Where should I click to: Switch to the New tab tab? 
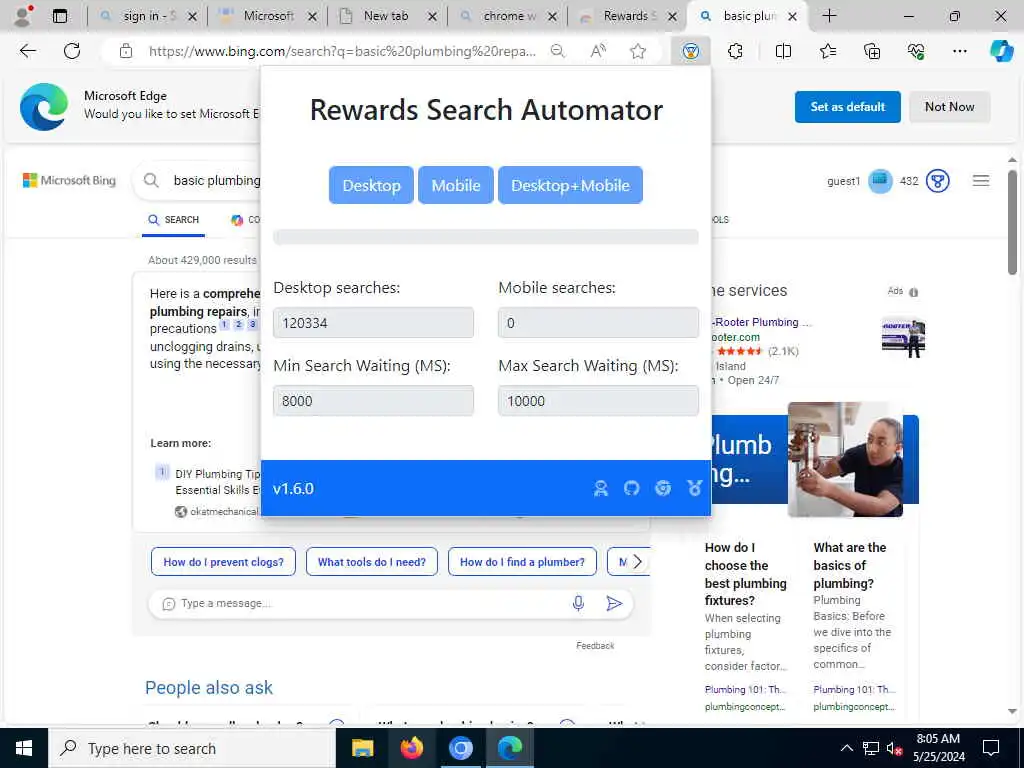387,16
